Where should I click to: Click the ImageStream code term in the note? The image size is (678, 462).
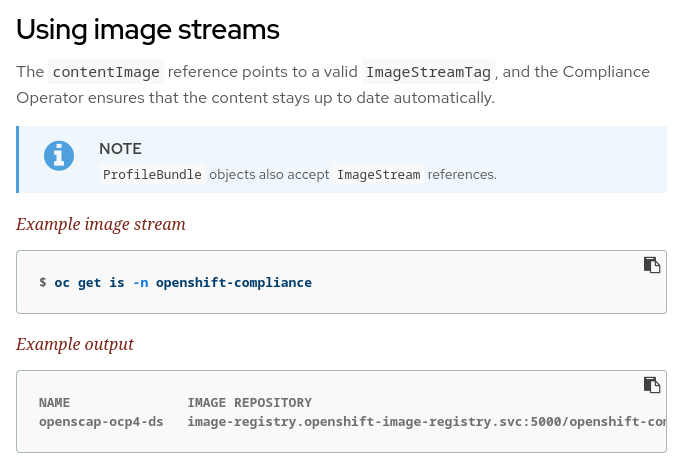pyautogui.click(x=378, y=174)
